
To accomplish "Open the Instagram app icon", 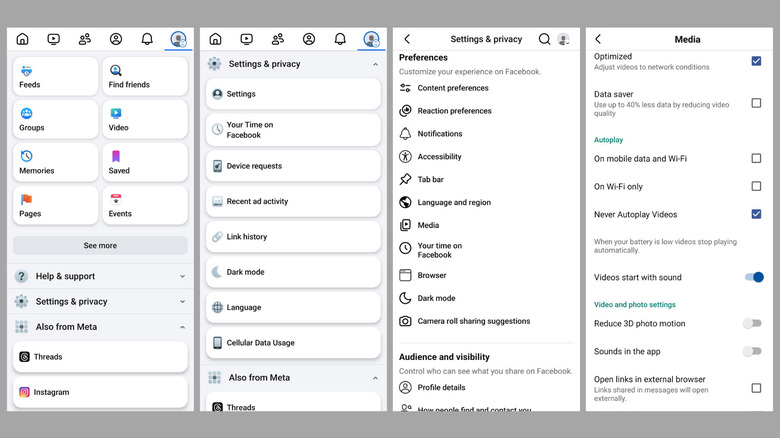I will 24,392.
